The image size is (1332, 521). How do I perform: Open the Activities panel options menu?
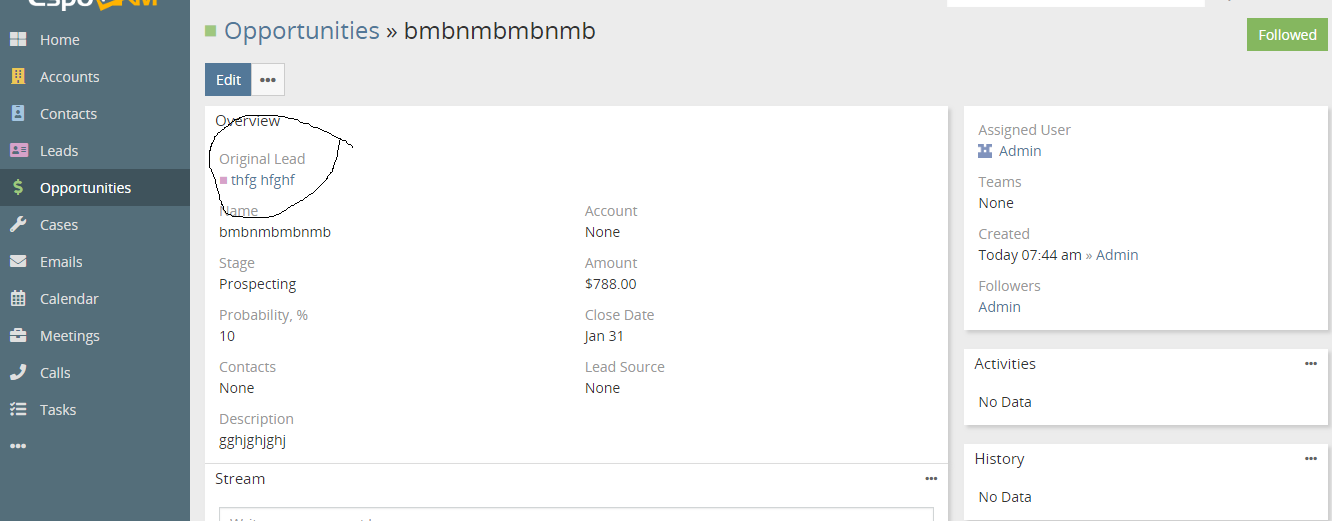1310,364
